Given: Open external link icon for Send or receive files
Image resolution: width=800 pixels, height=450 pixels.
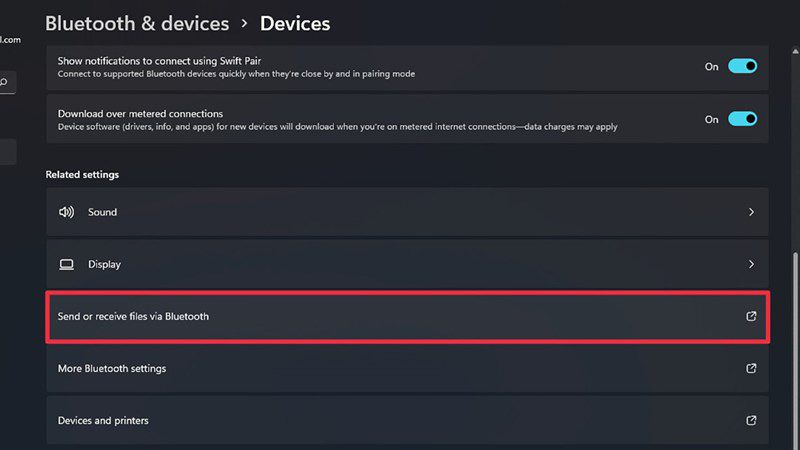Looking at the screenshot, I should (751, 316).
